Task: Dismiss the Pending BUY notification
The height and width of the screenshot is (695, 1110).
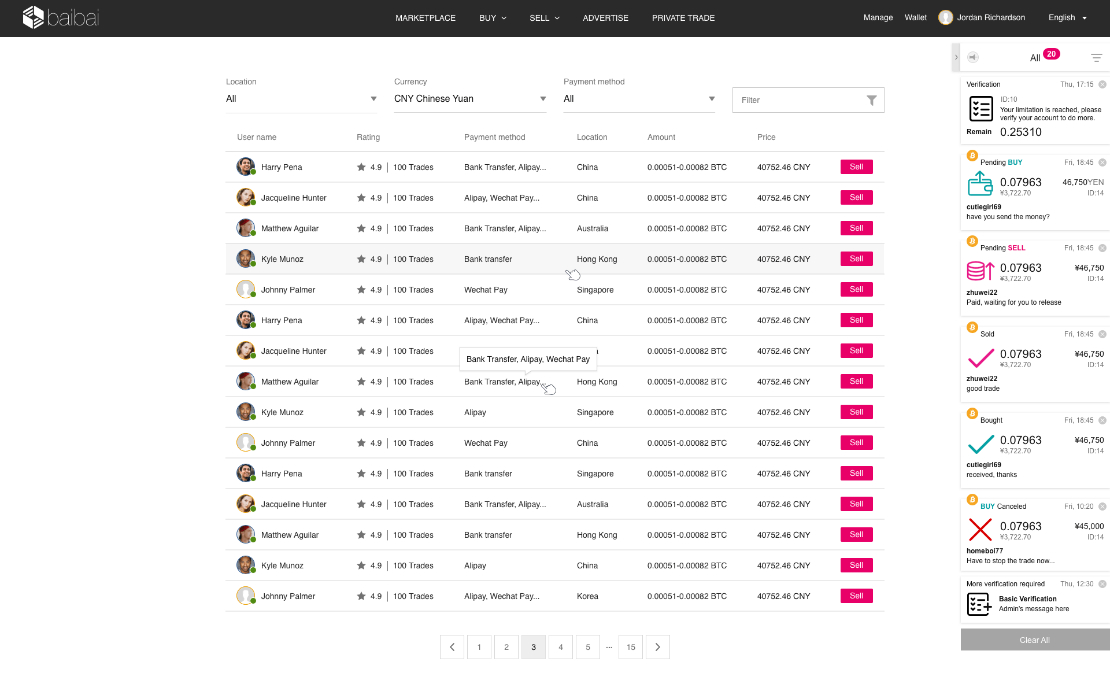Action: [x=1102, y=163]
